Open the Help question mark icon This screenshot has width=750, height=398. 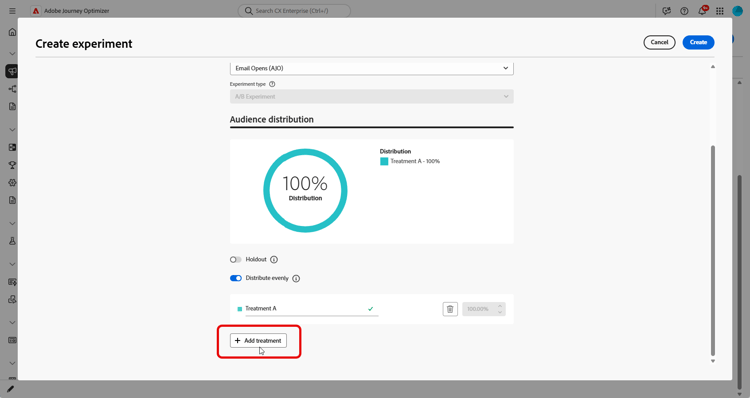(684, 11)
